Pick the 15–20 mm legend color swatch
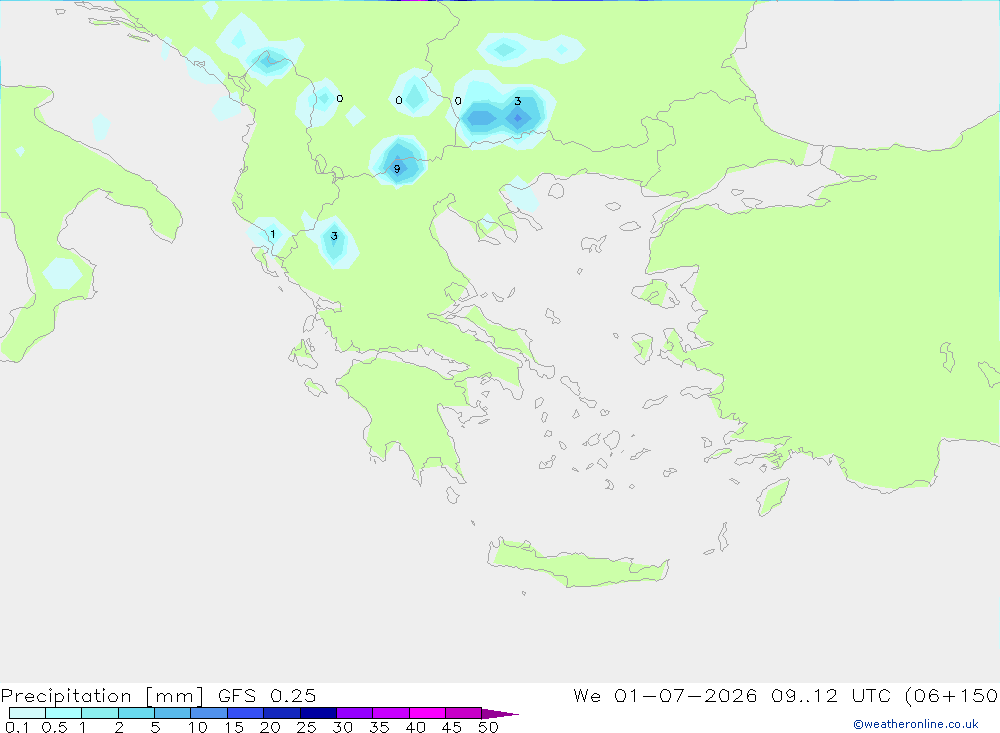Screen dimensions: 1000x733 [x=246, y=713]
